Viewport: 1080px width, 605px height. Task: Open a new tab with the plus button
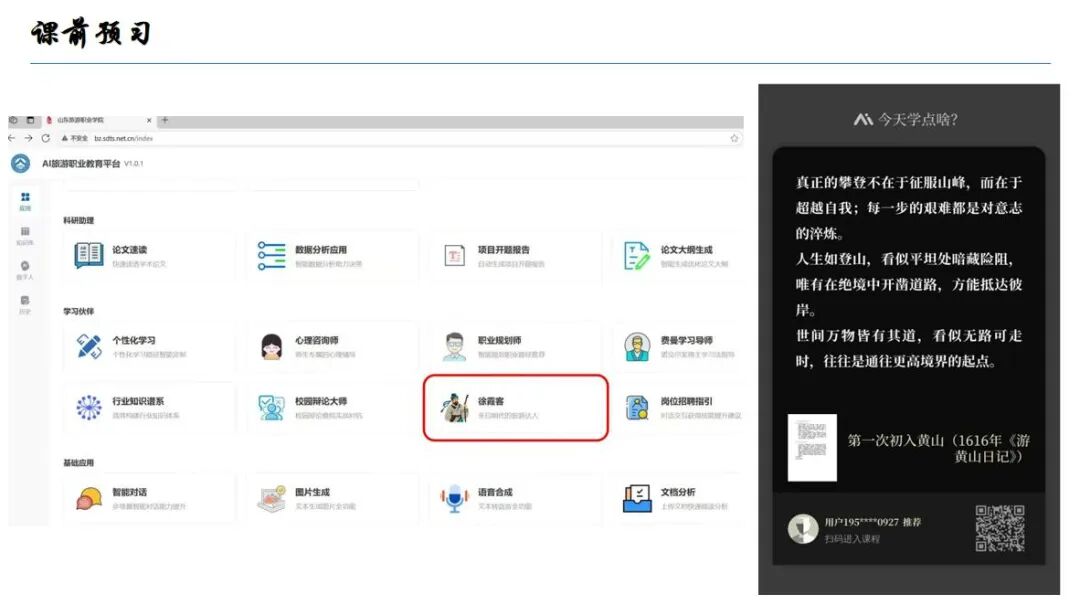(165, 120)
